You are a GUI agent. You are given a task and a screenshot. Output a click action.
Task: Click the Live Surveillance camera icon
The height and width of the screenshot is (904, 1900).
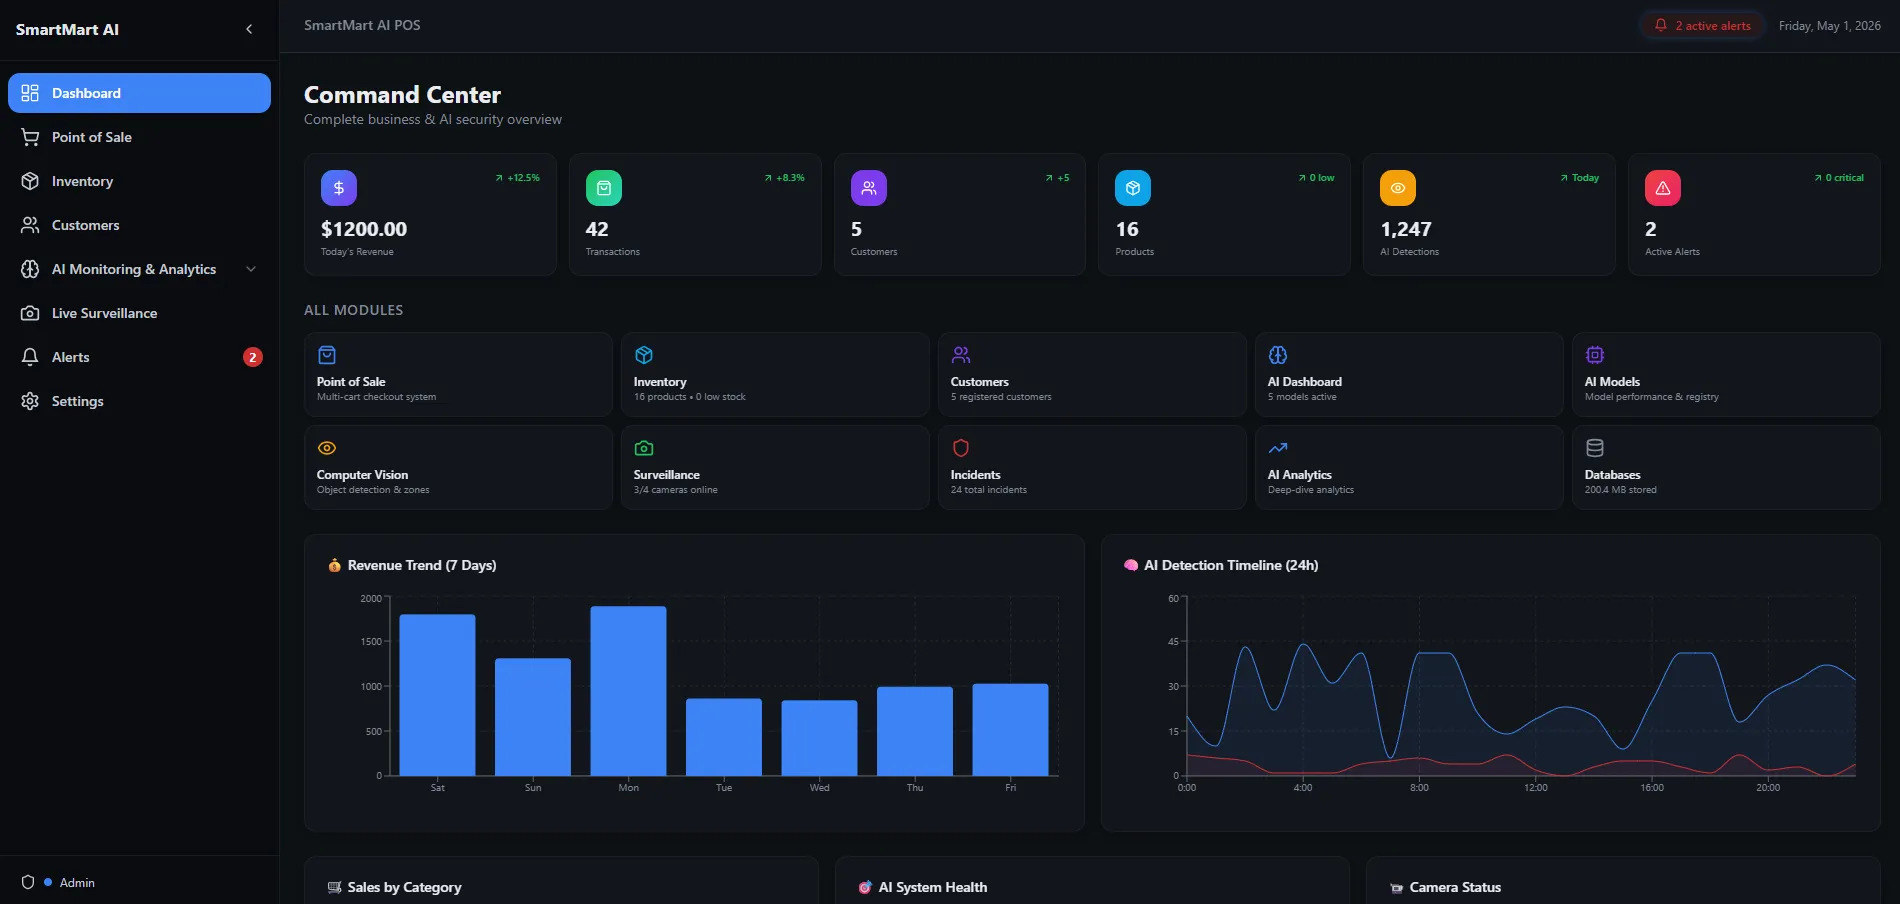(x=30, y=313)
